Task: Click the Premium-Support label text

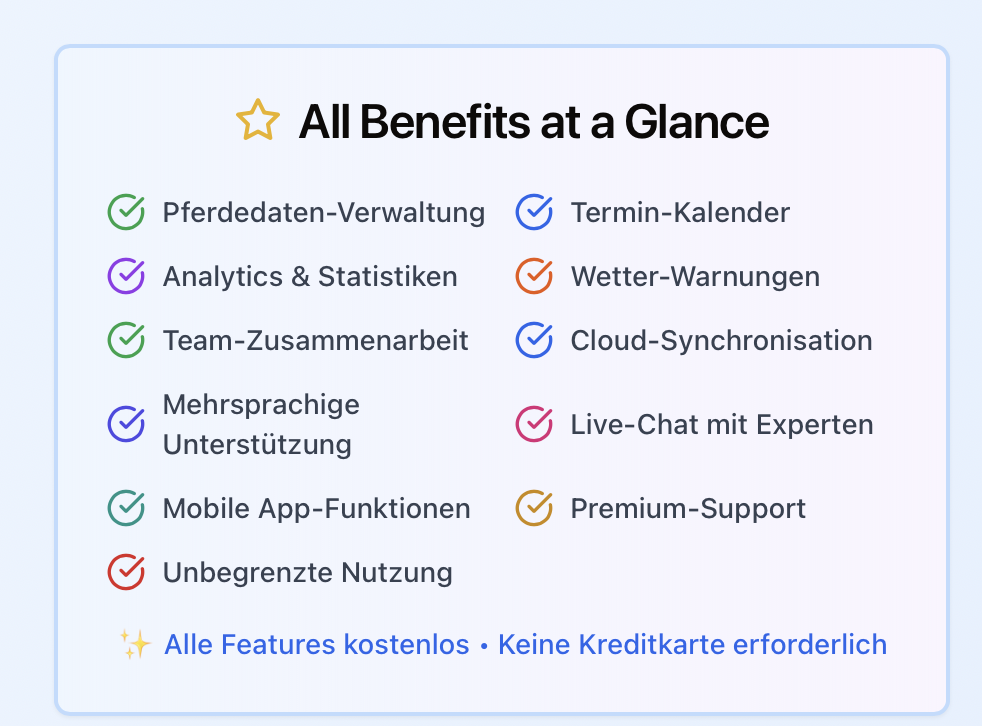Action: (x=688, y=509)
